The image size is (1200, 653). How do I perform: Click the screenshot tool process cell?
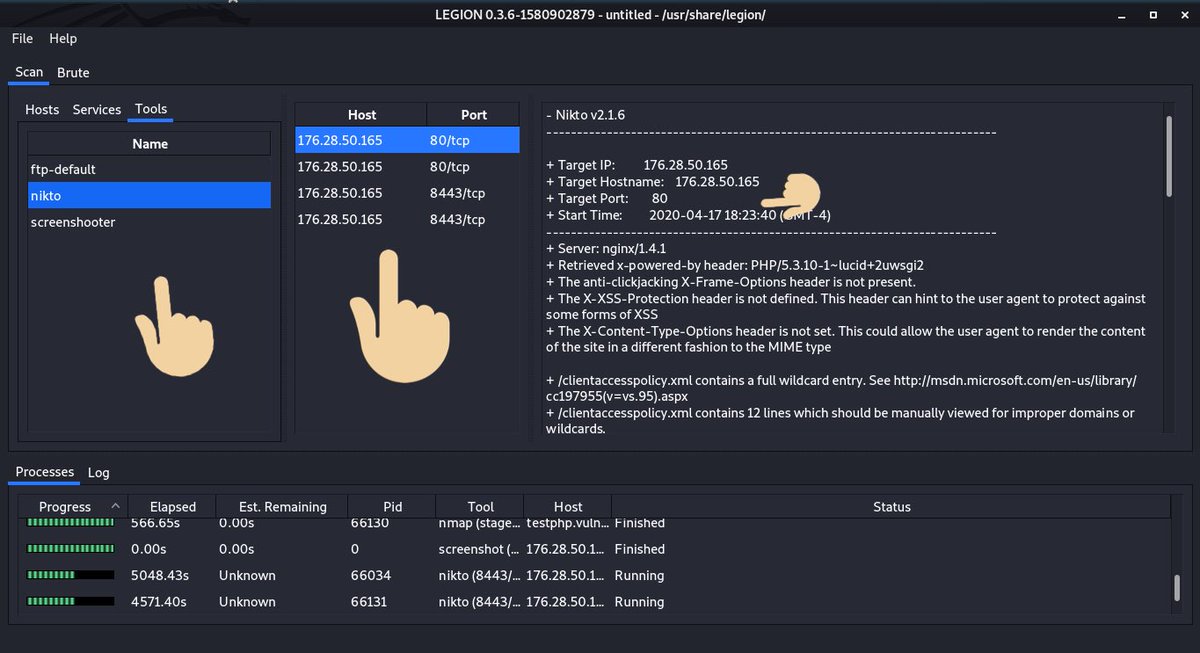point(479,549)
